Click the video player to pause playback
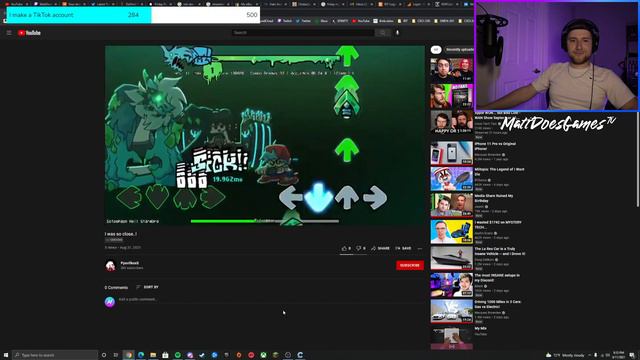Viewport: 640px width, 360px height. point(264,135)
